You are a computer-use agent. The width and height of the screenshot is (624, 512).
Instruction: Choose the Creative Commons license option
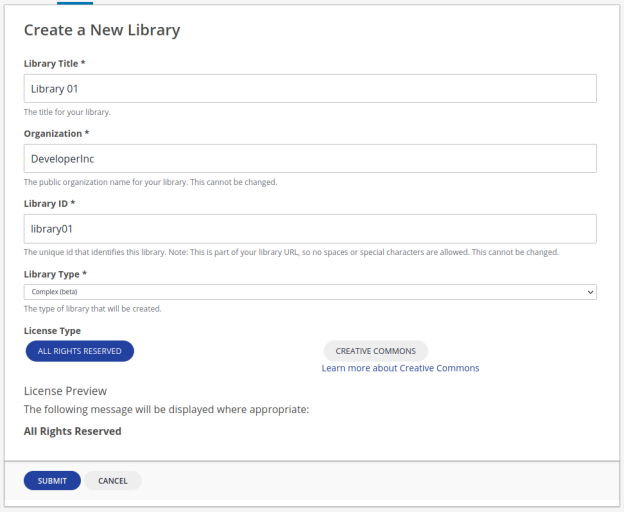coord(375,351)
